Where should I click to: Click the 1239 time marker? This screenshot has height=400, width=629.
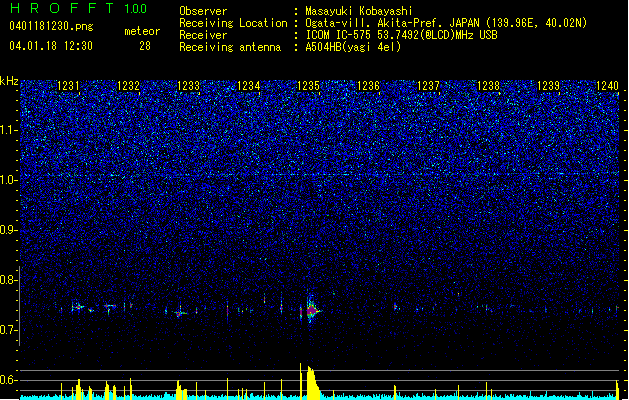[x=548, y=86]
